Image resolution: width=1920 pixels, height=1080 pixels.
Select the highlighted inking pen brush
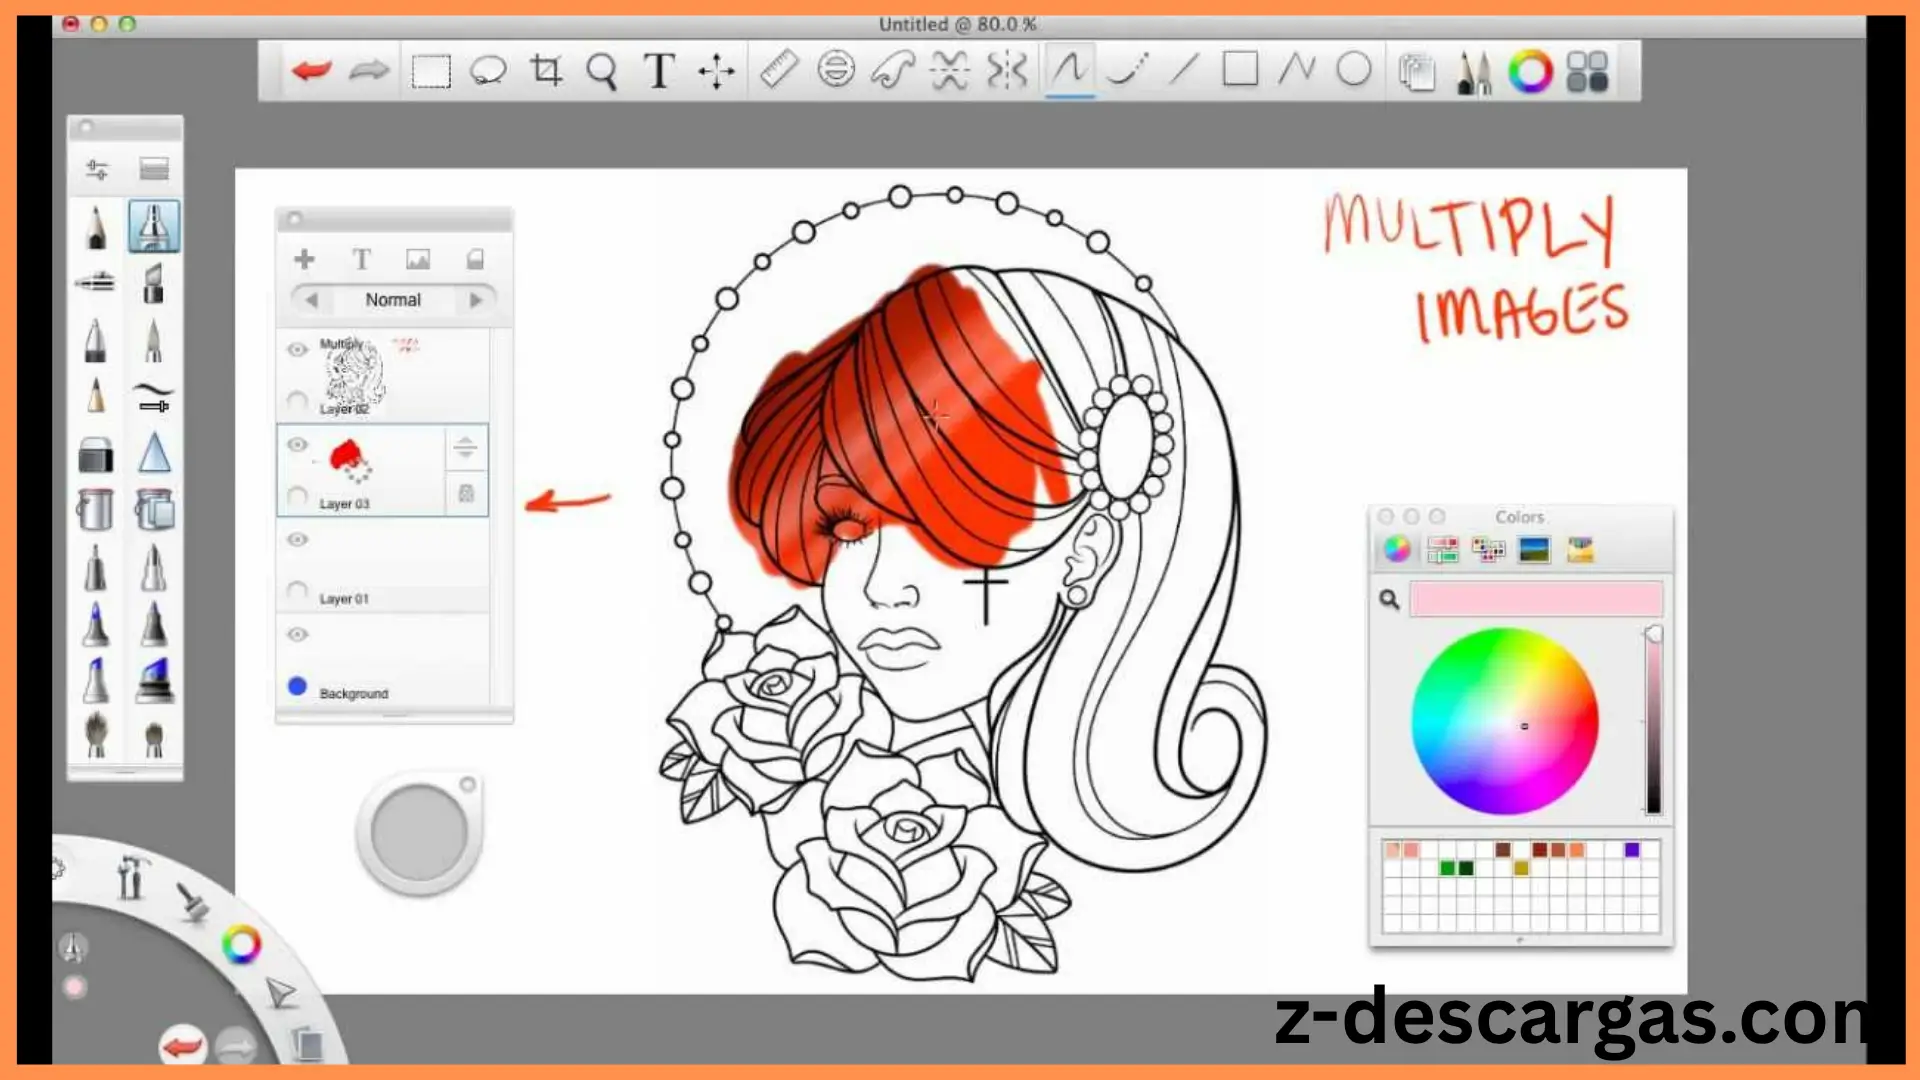(154, 226)
